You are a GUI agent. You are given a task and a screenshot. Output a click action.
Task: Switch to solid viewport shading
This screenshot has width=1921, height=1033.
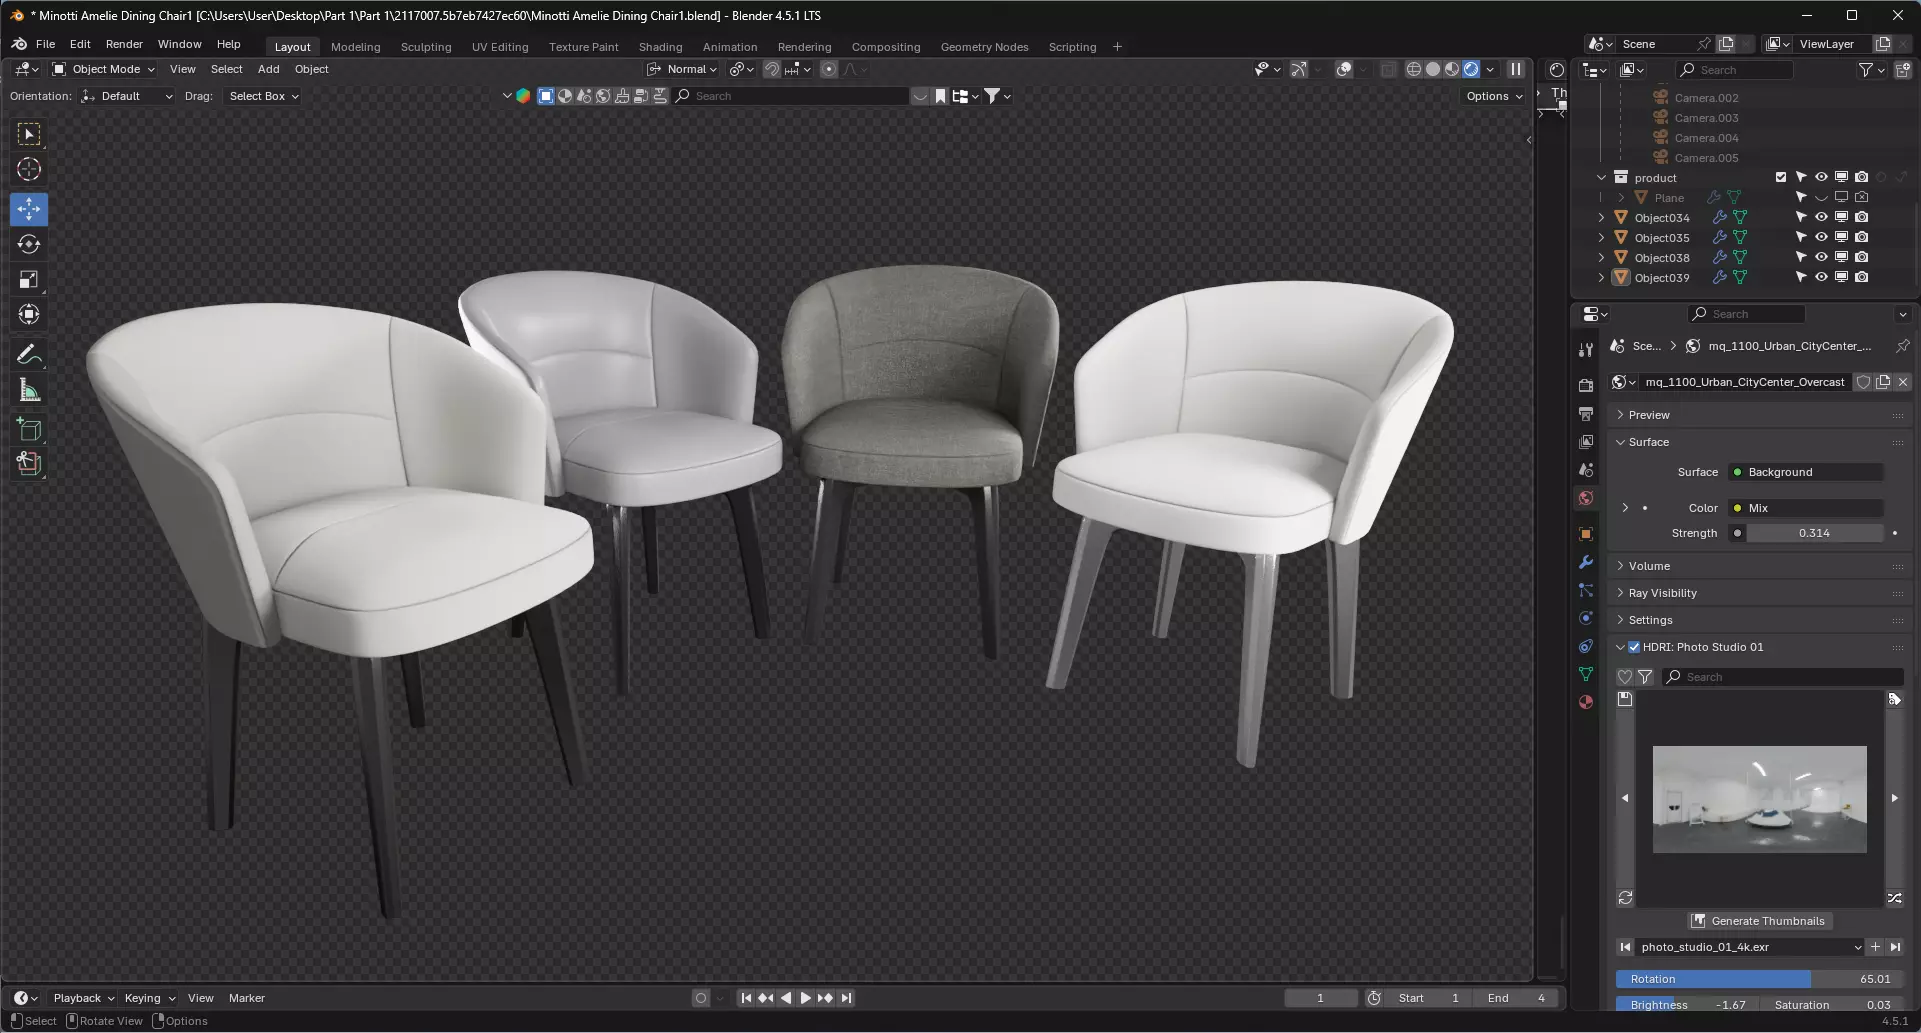[x=1433, y=69]
